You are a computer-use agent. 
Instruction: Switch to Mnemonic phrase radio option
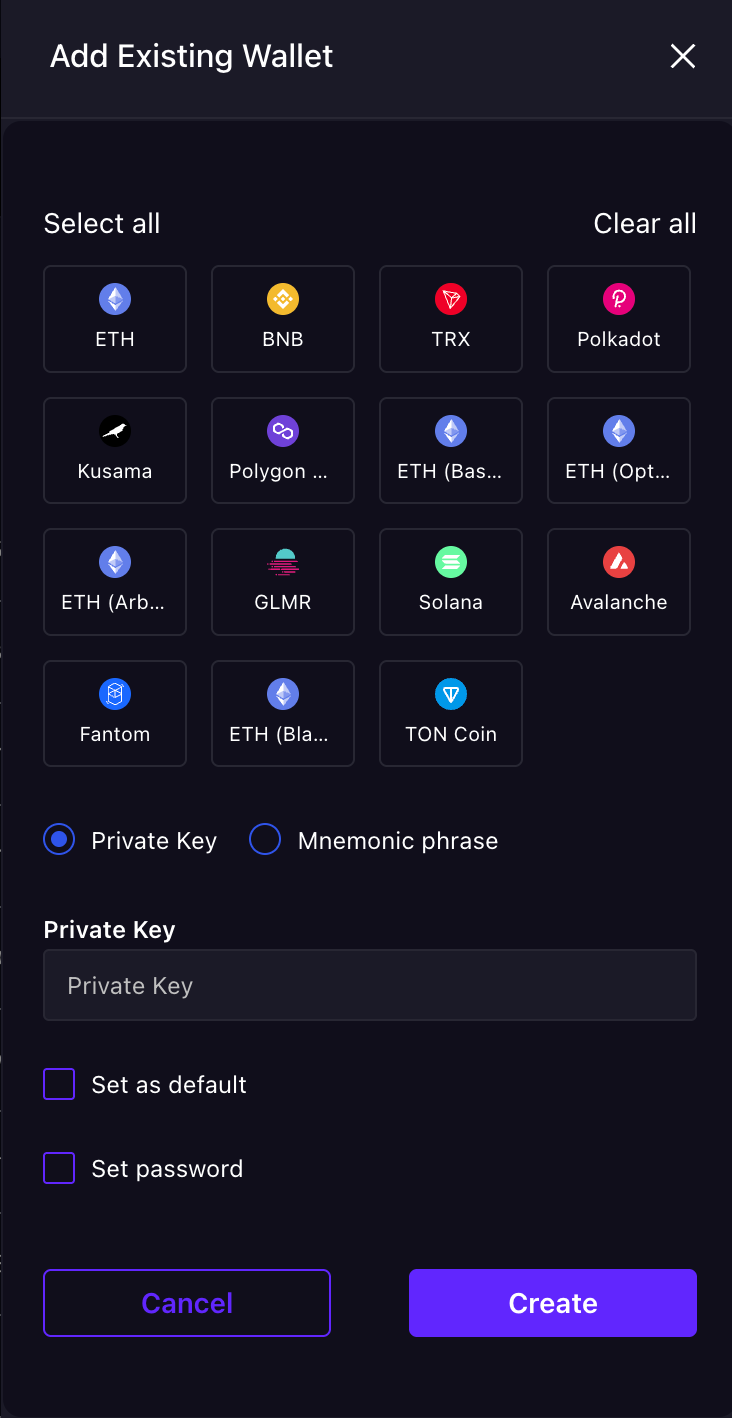tap(265, 840)
